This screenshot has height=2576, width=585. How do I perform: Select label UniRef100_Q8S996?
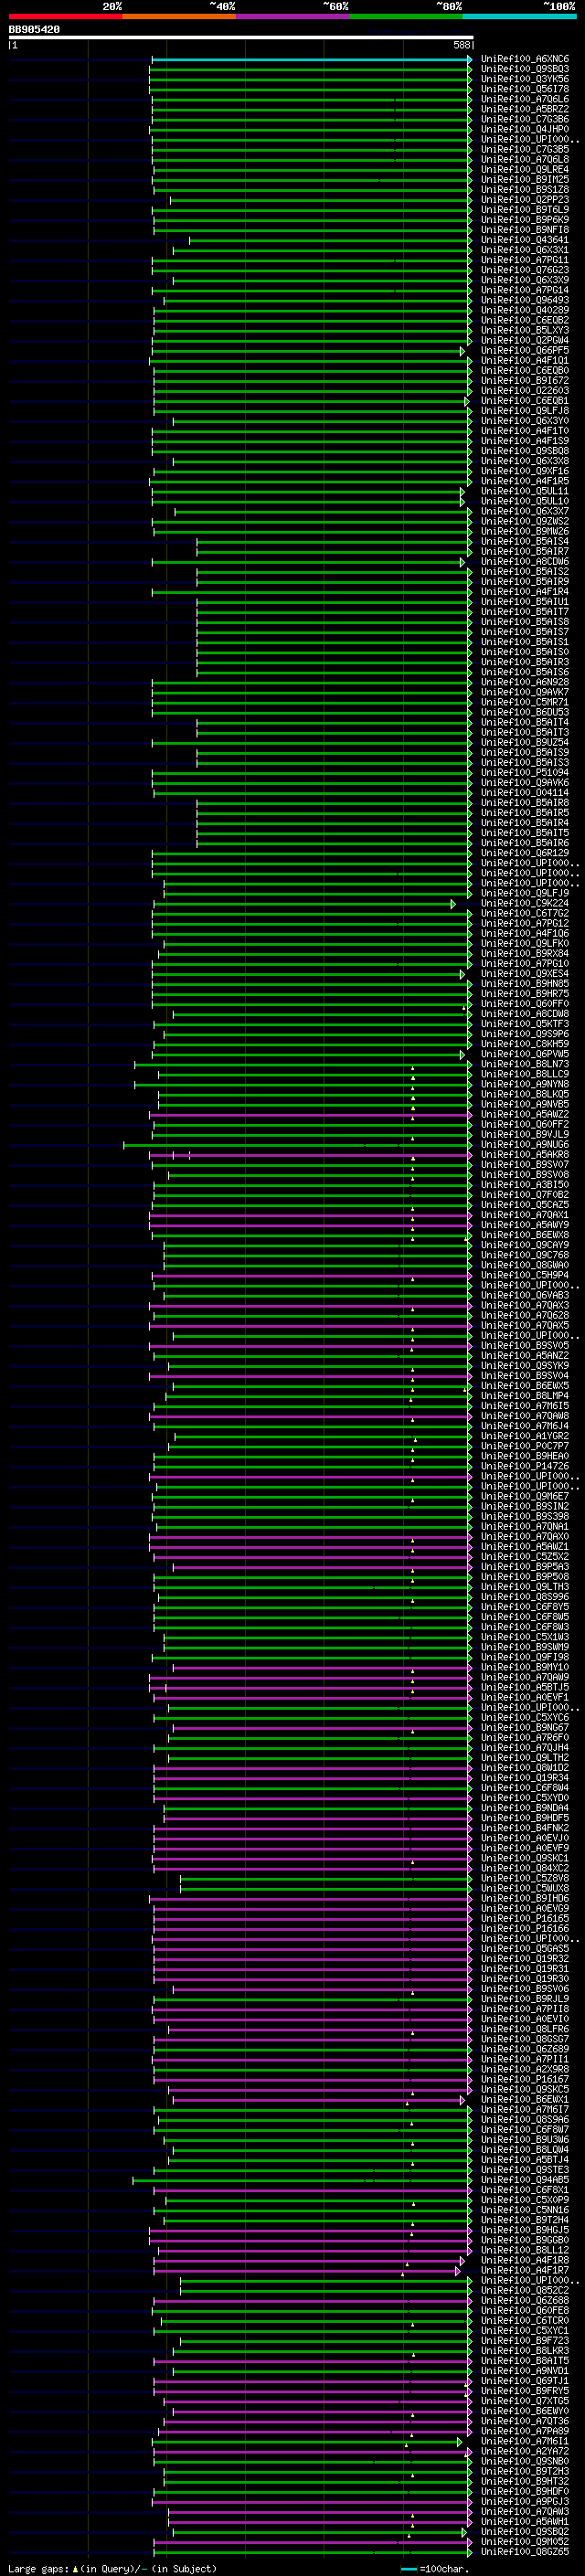[525, 1597]
